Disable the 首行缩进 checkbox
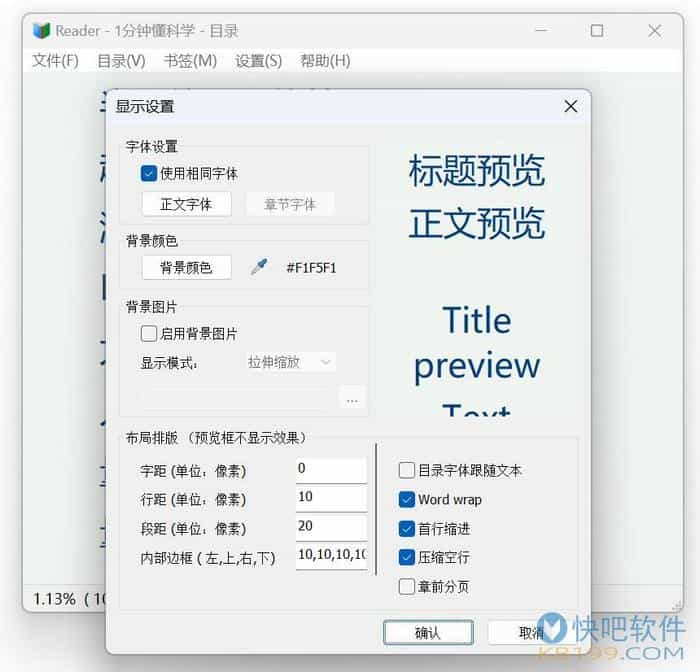The image size is (700, 672). [407, 528]
